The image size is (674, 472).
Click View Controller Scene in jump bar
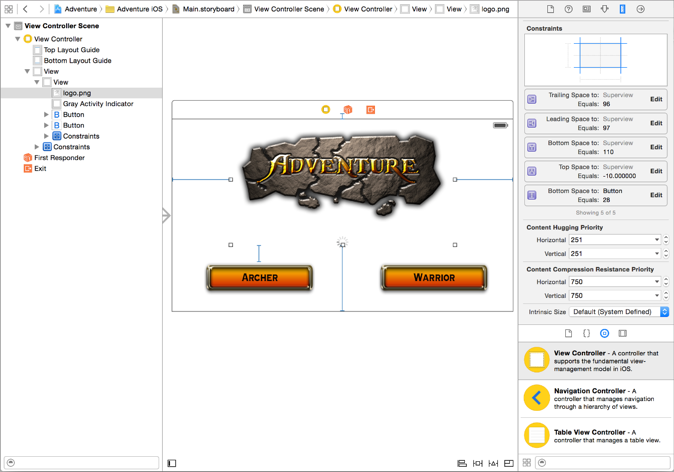[284, 9]
